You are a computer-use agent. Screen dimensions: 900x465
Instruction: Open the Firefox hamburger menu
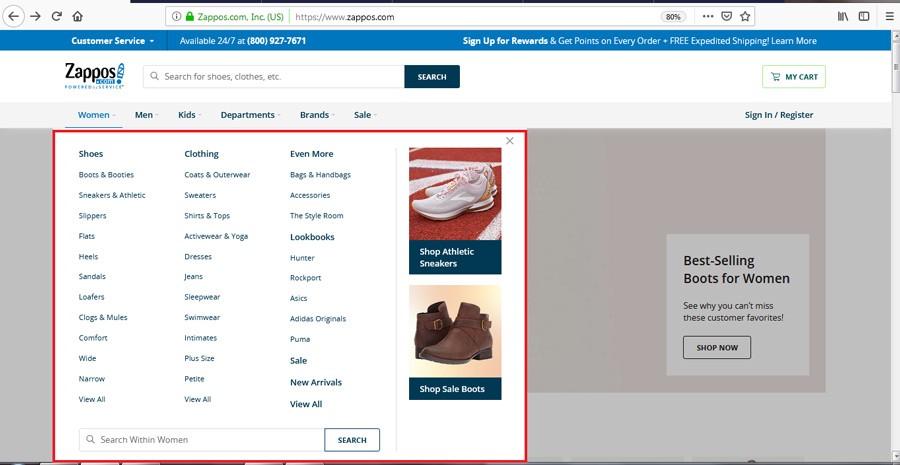coord(889,17)
